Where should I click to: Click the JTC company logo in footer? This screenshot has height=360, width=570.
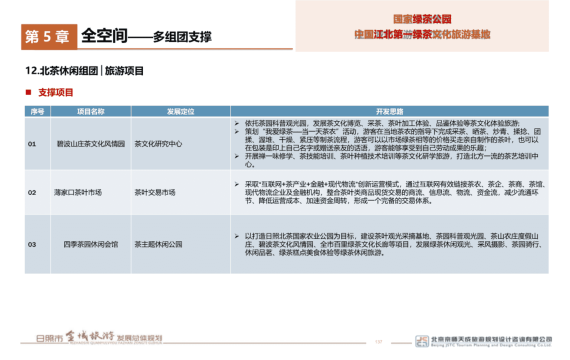point(422,341)
